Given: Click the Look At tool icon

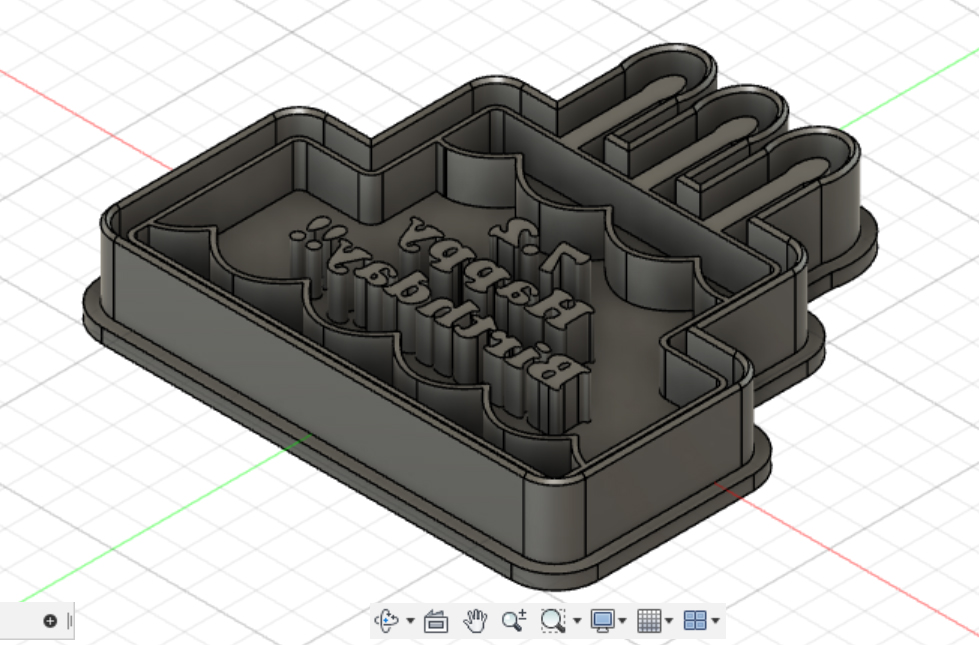Looking at the screenshot, I should [436, 621].
